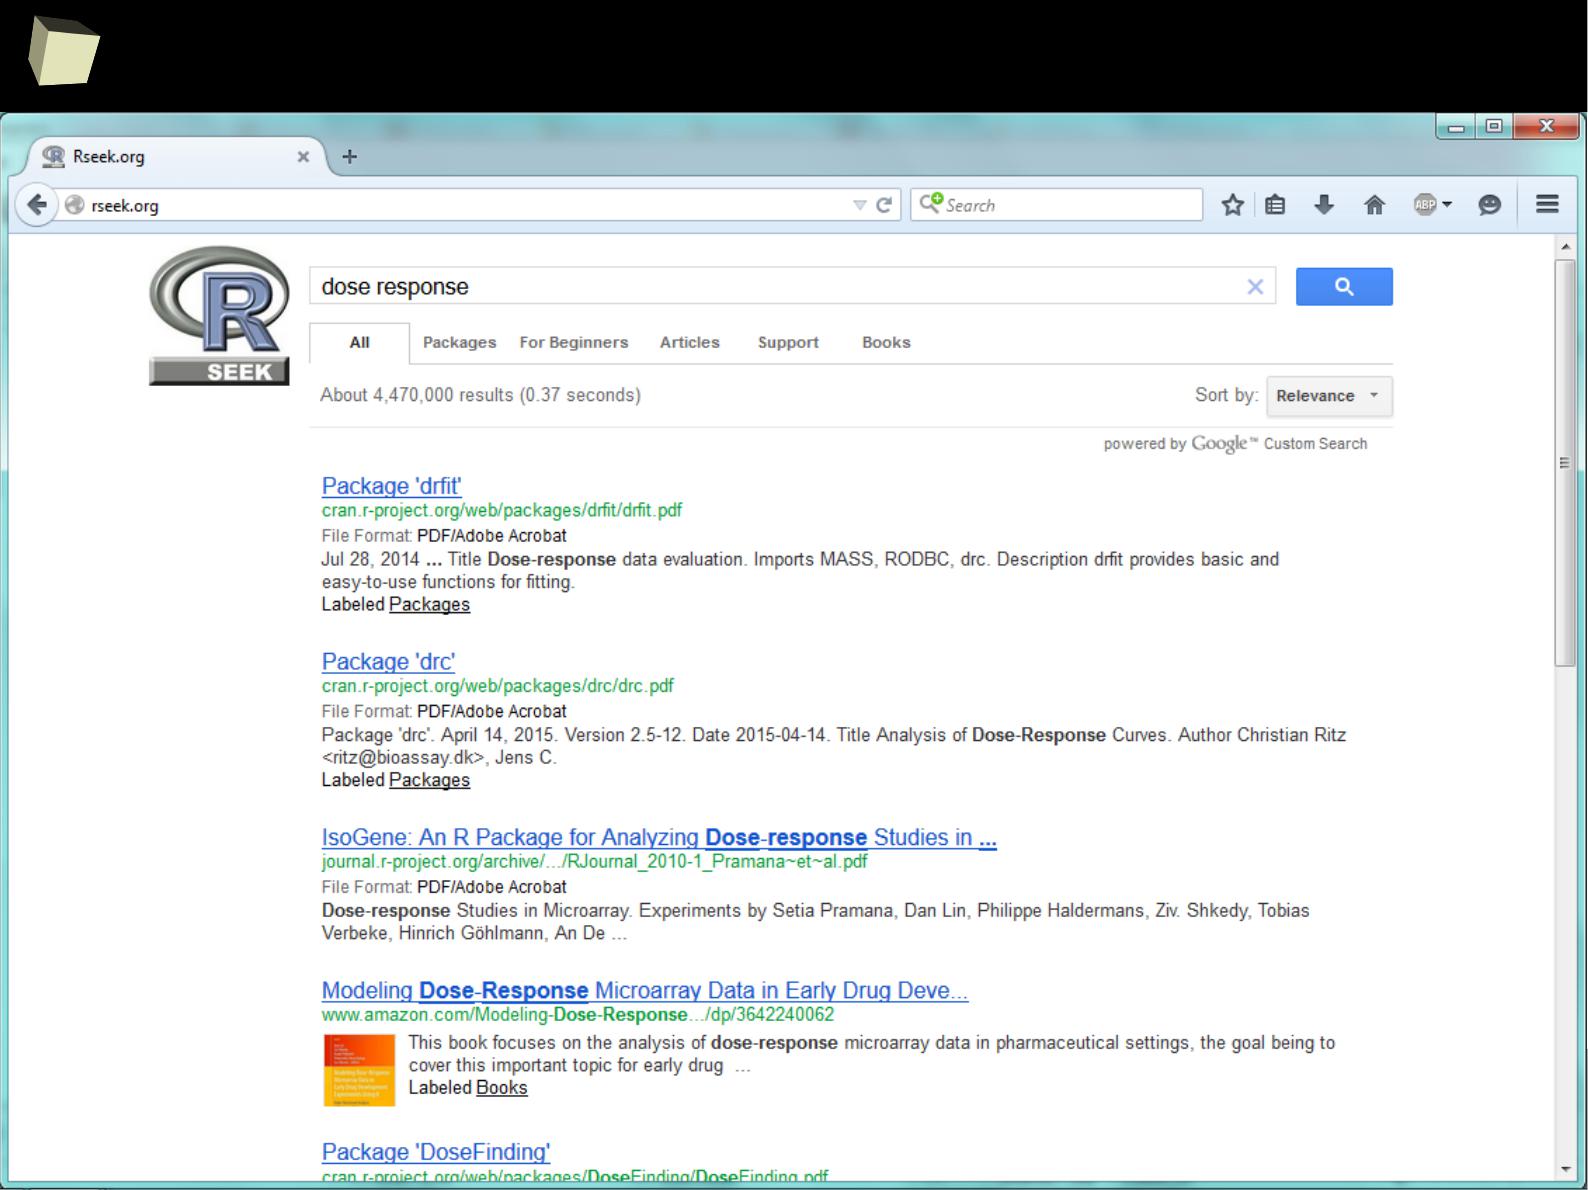Viewport: 1588px width, 1190px height.
Task: Clear the dose response query
Action: pyautogui.click(x=1255, y=287)
